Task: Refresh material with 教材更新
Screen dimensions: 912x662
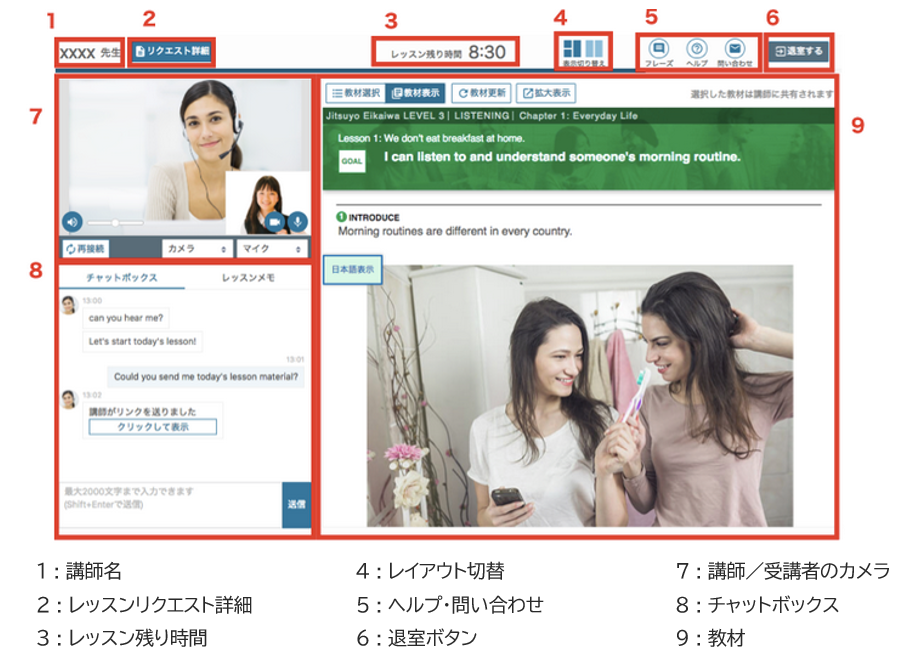Action: click(481, 93)
